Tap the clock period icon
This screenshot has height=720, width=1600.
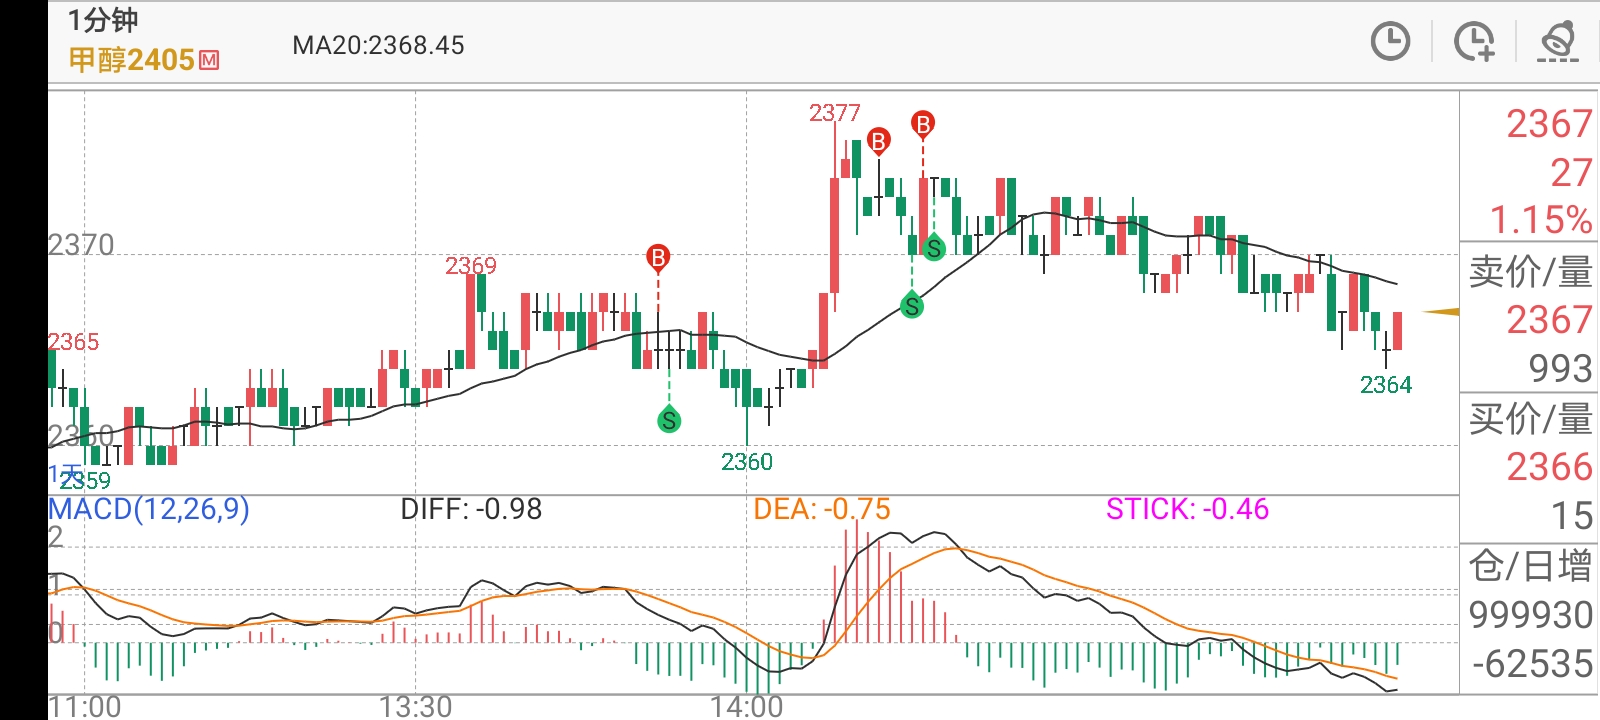[x=1390, y=42]
